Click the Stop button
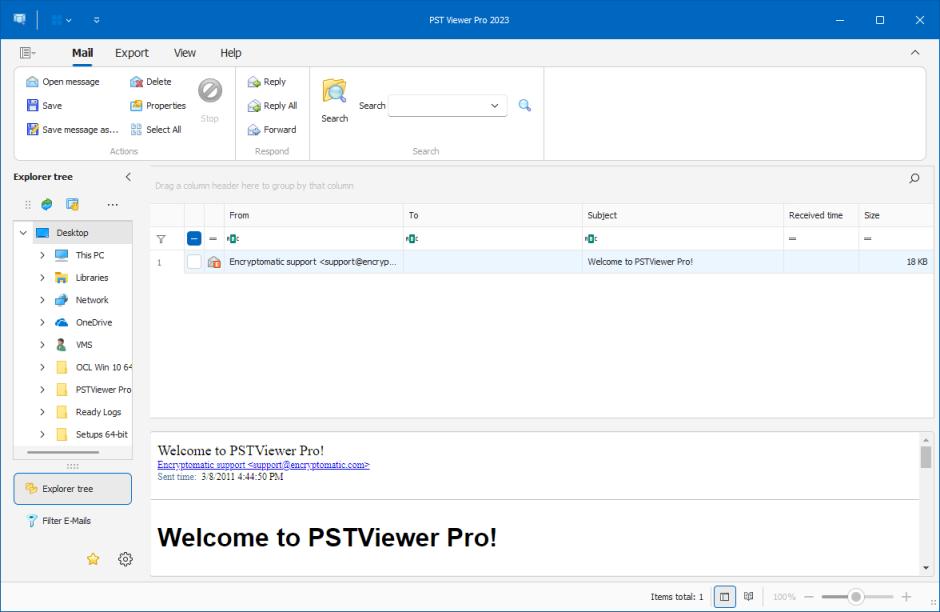 click(x=210, y=100)
